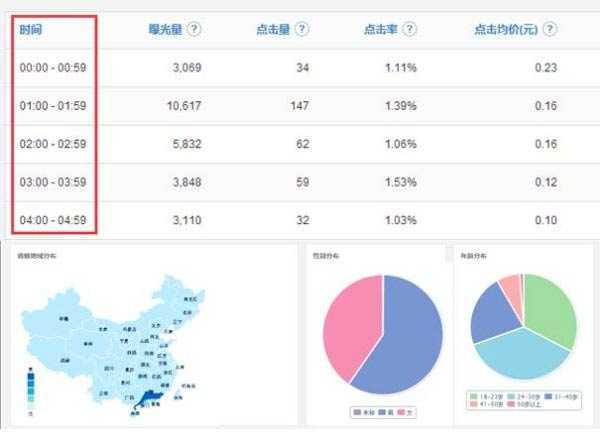Toggle the 41-50岁 legend entry
This screenshot has height=445, width=600.
(486, 404)
